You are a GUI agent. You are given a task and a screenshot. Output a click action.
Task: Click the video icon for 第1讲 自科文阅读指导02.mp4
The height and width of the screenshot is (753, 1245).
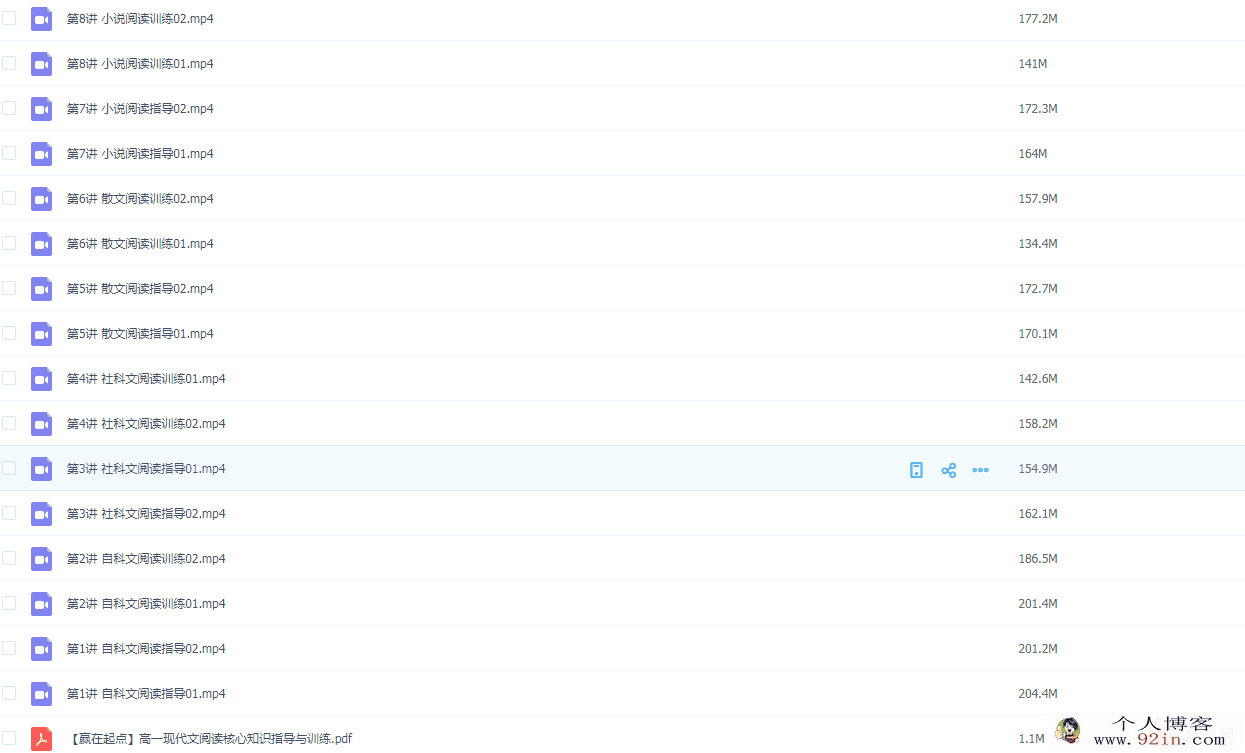[41, 649]
